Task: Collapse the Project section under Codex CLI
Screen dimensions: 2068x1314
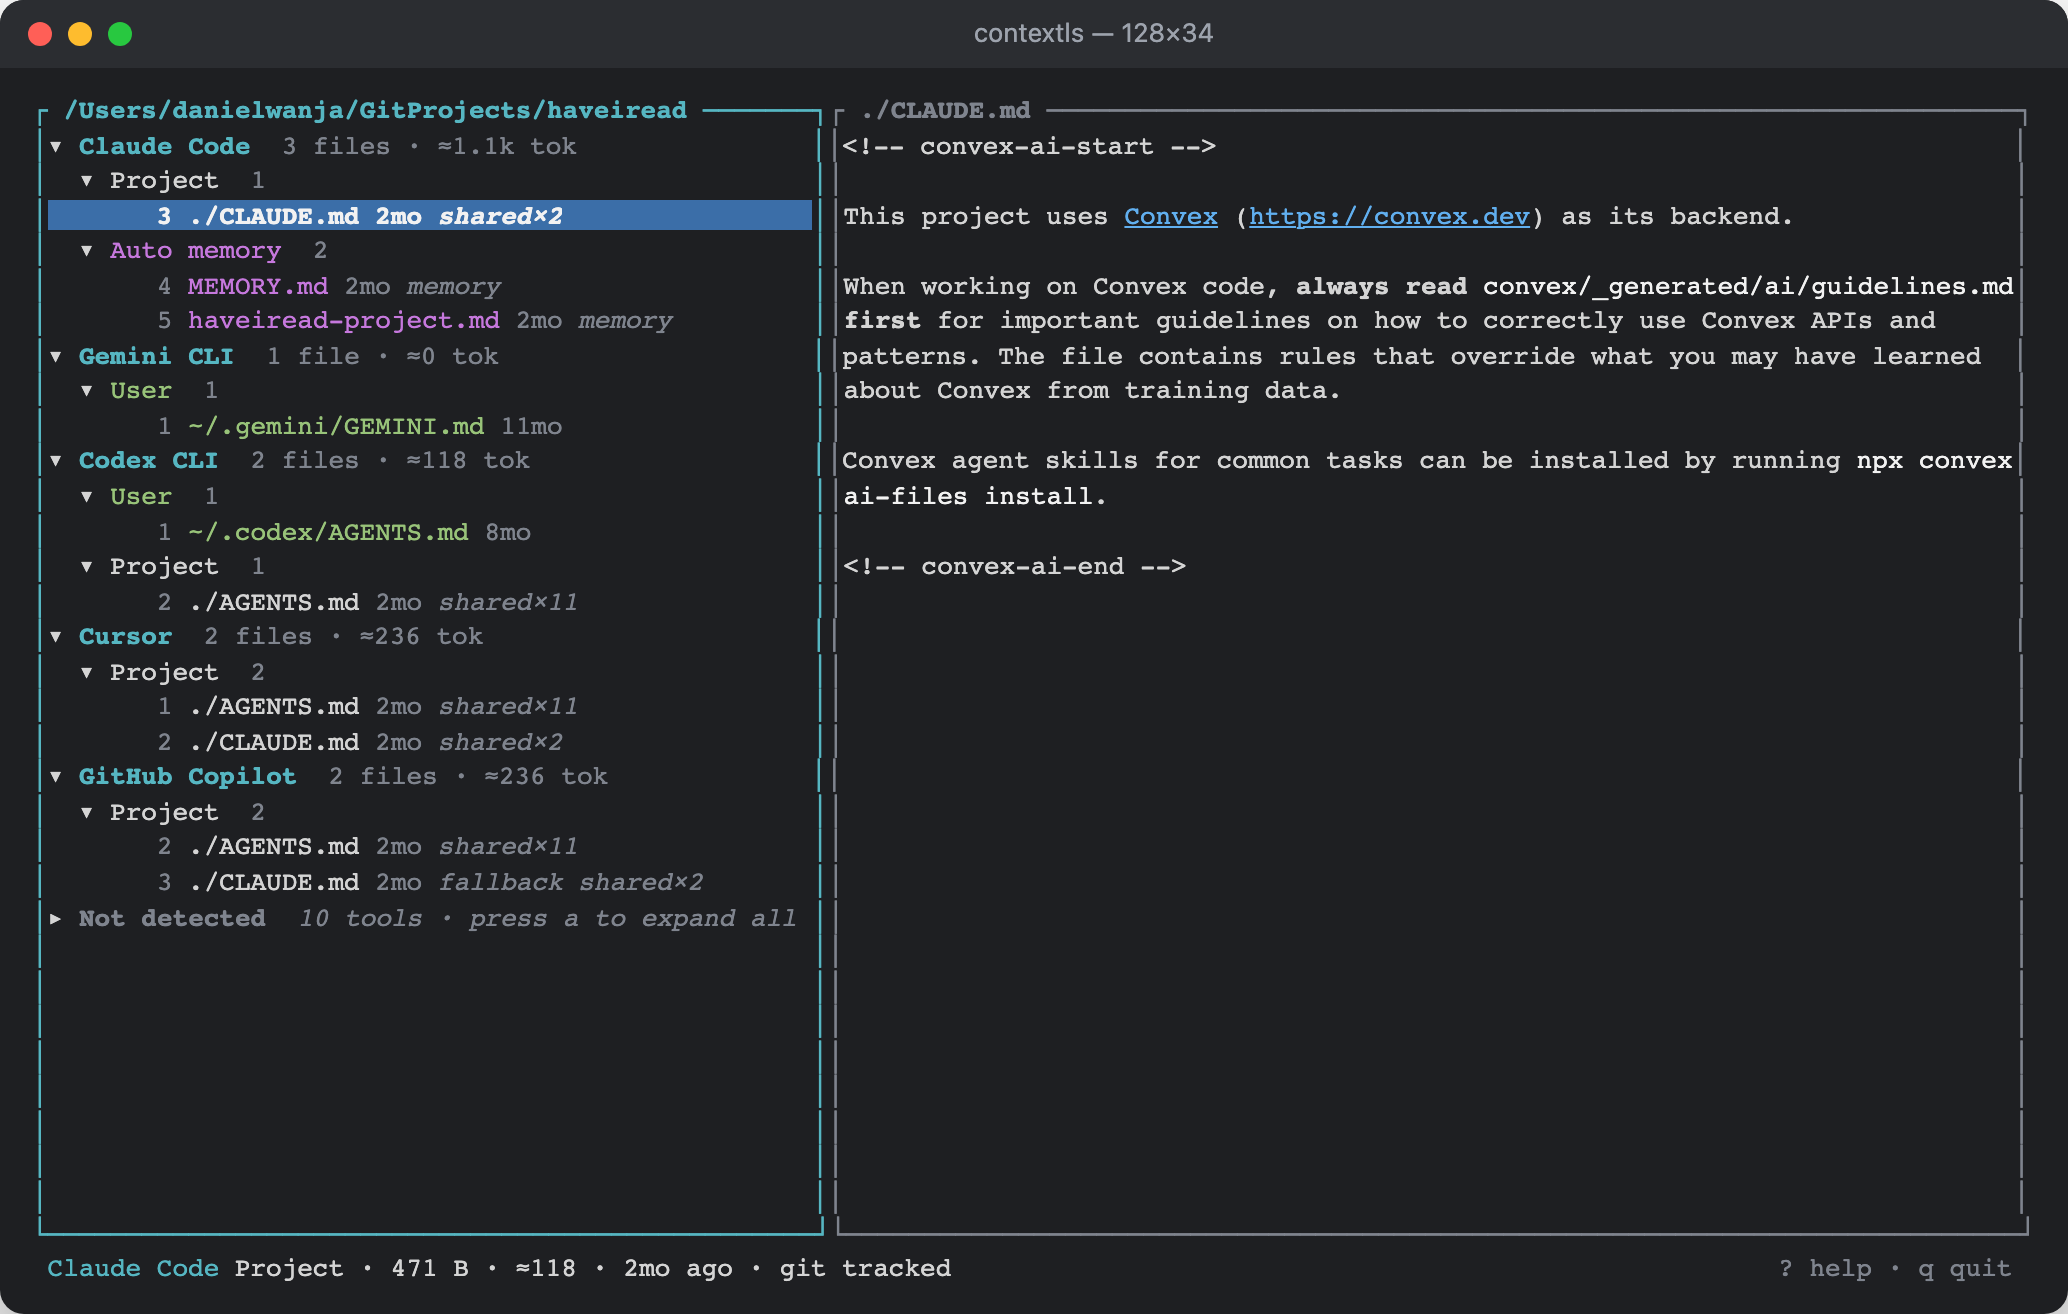Action: (x=87, y=567)
